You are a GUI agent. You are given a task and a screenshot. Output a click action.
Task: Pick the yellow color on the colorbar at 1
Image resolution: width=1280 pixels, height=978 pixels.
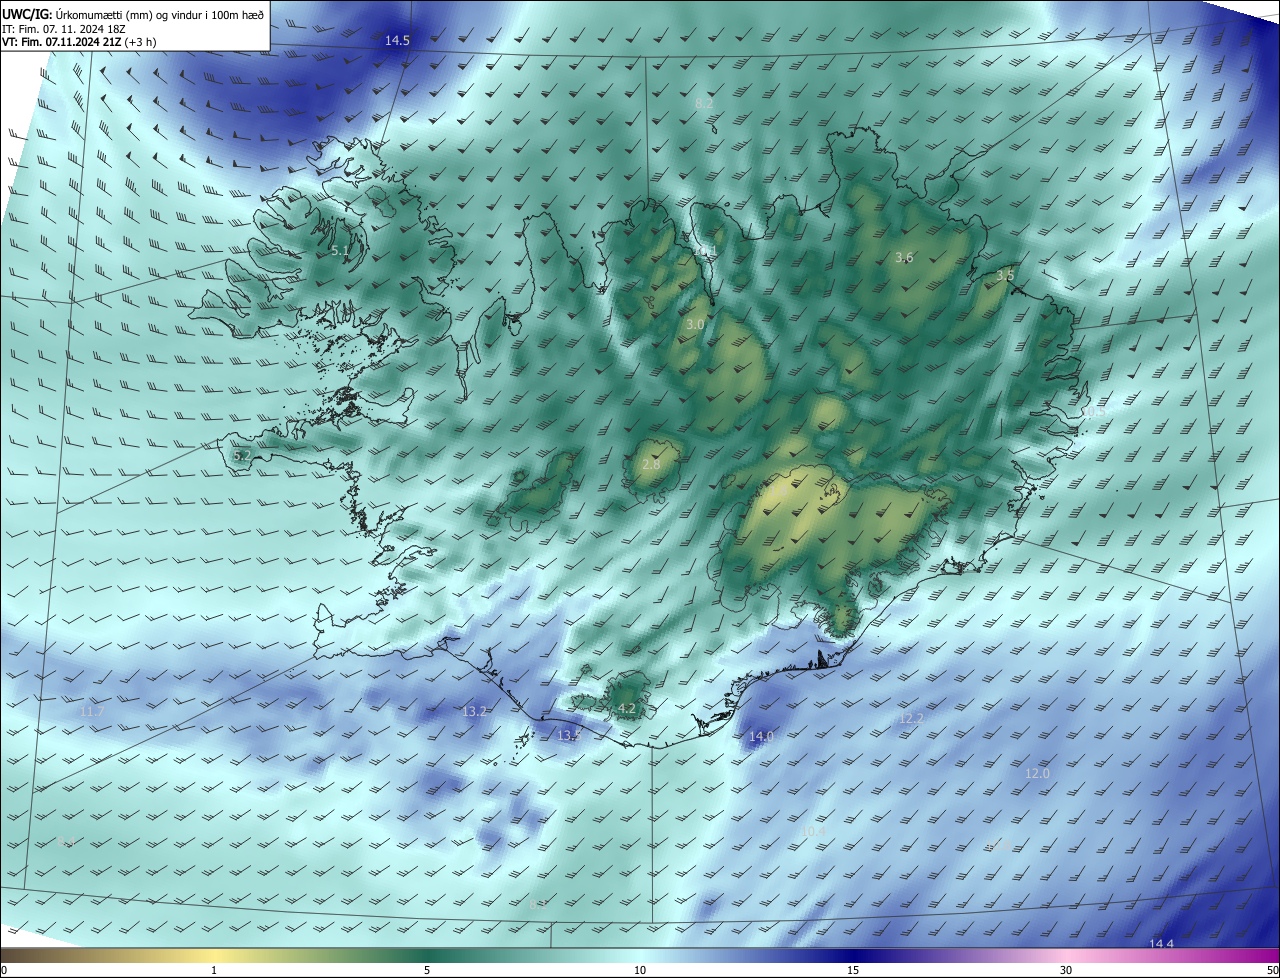click(x=214, y=956)
